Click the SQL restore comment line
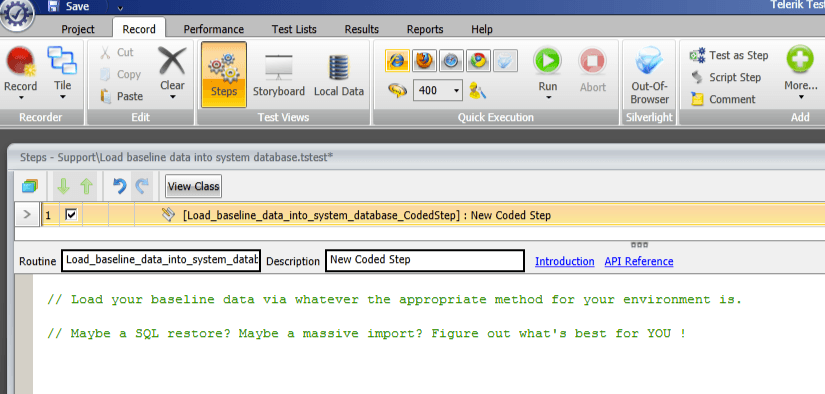The height and width of the screenshot is (394, 825). (366, 334)
